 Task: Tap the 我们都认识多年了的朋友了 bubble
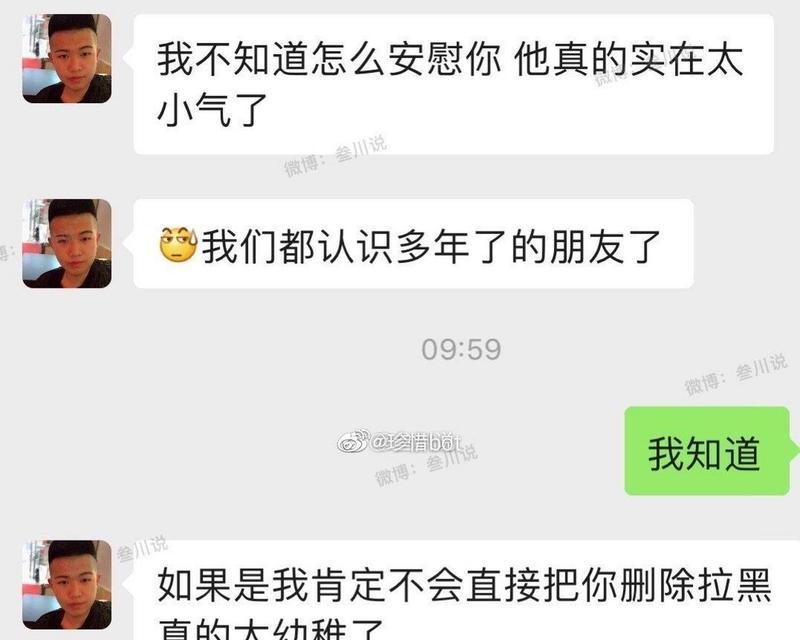tap(413, 243)
